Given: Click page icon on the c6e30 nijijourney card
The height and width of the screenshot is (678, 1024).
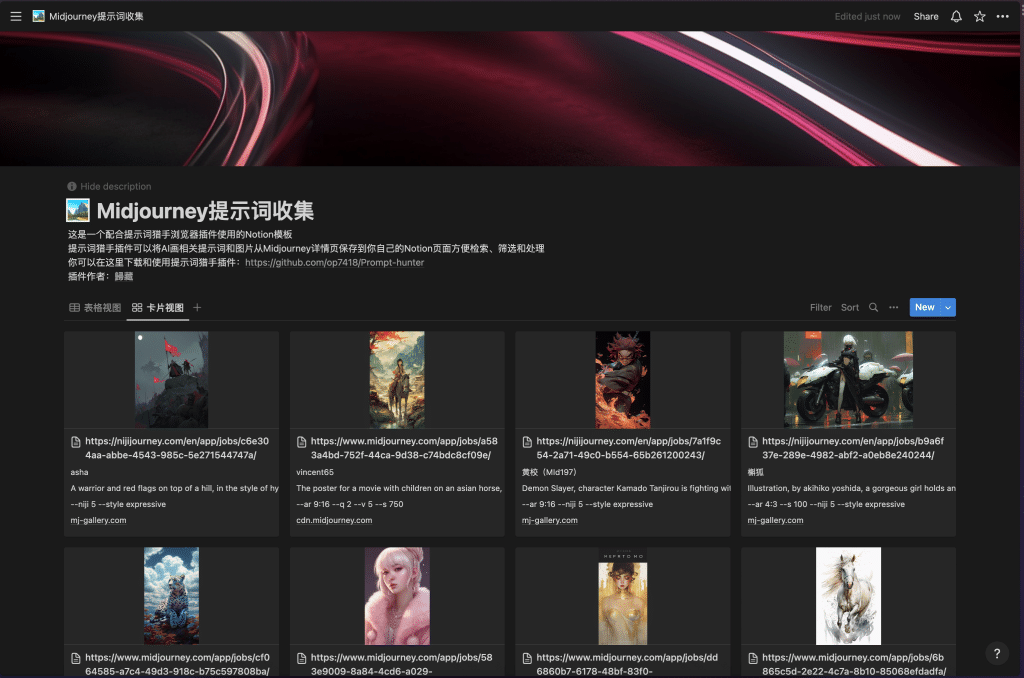Looking at the screenshot, I should 76,442.
